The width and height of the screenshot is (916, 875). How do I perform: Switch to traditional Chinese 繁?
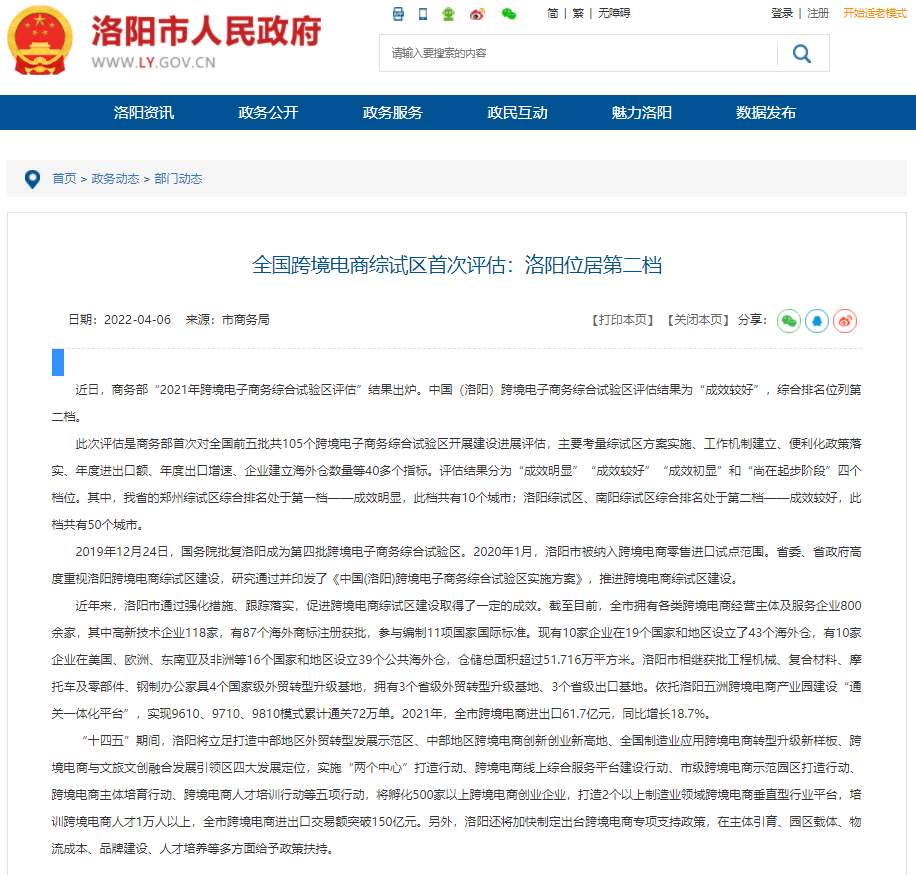pos(578,13)
